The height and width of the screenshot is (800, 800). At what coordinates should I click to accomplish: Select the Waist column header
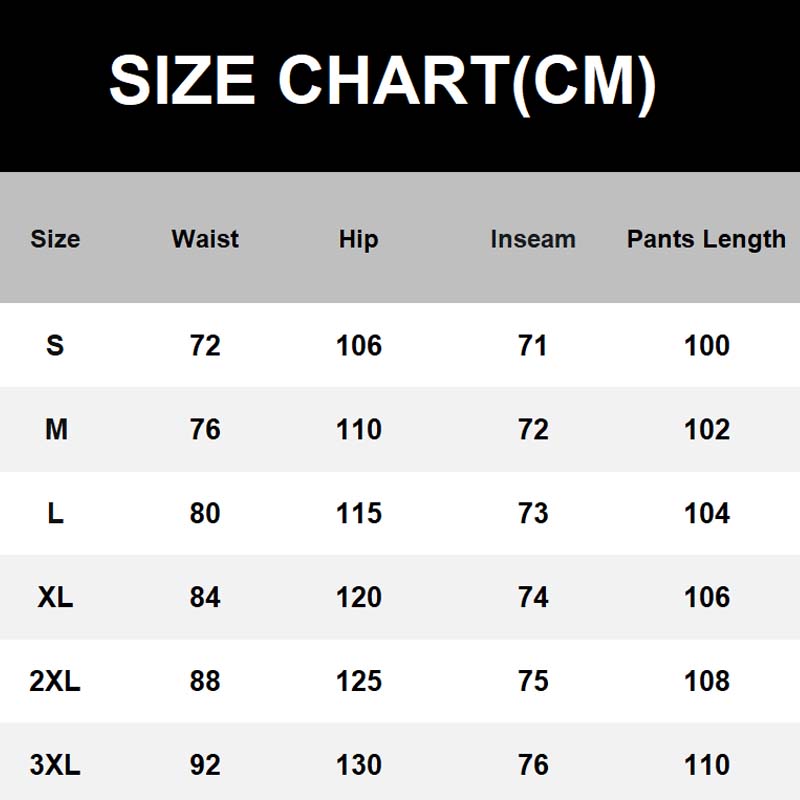coord(205,239)
